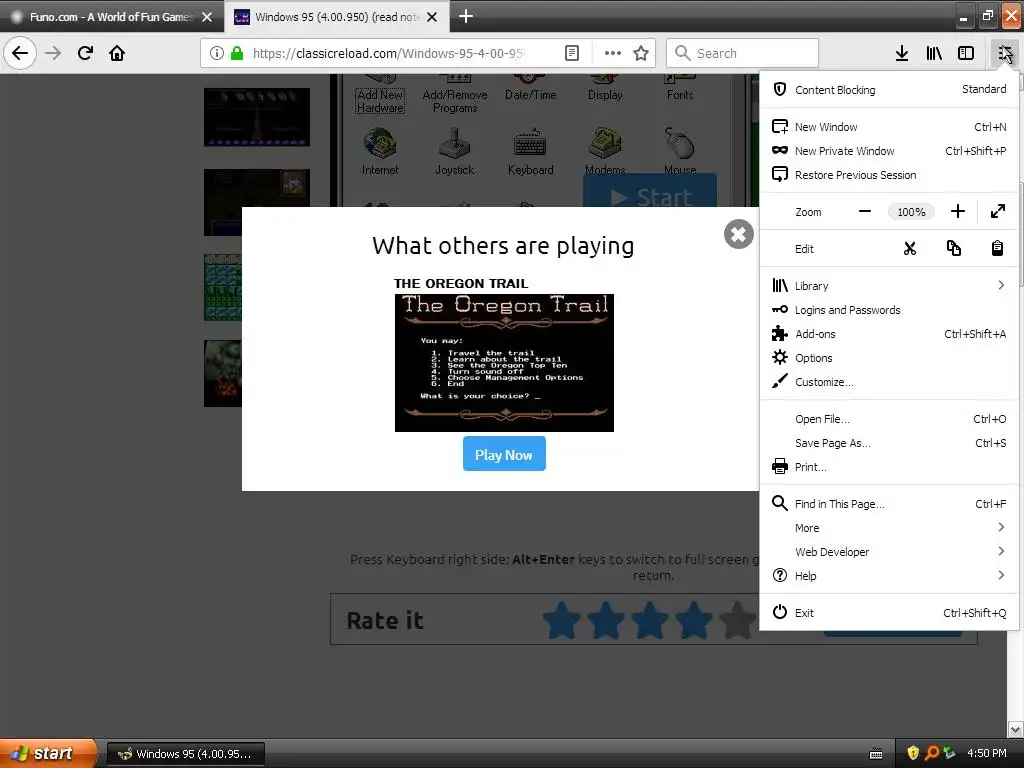Open Add-ons from the menu
Screen dimensions: 1024x768
point(889,334)
